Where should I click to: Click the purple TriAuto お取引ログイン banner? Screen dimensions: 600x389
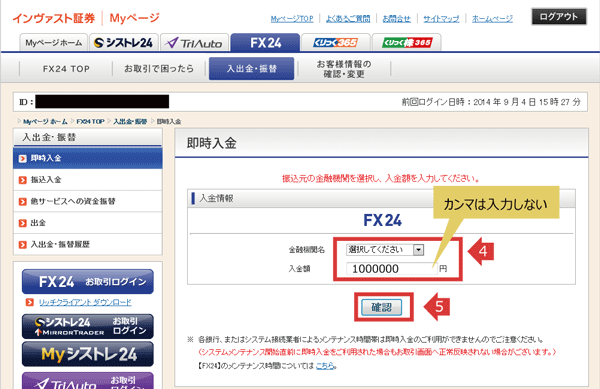point(88,381)
